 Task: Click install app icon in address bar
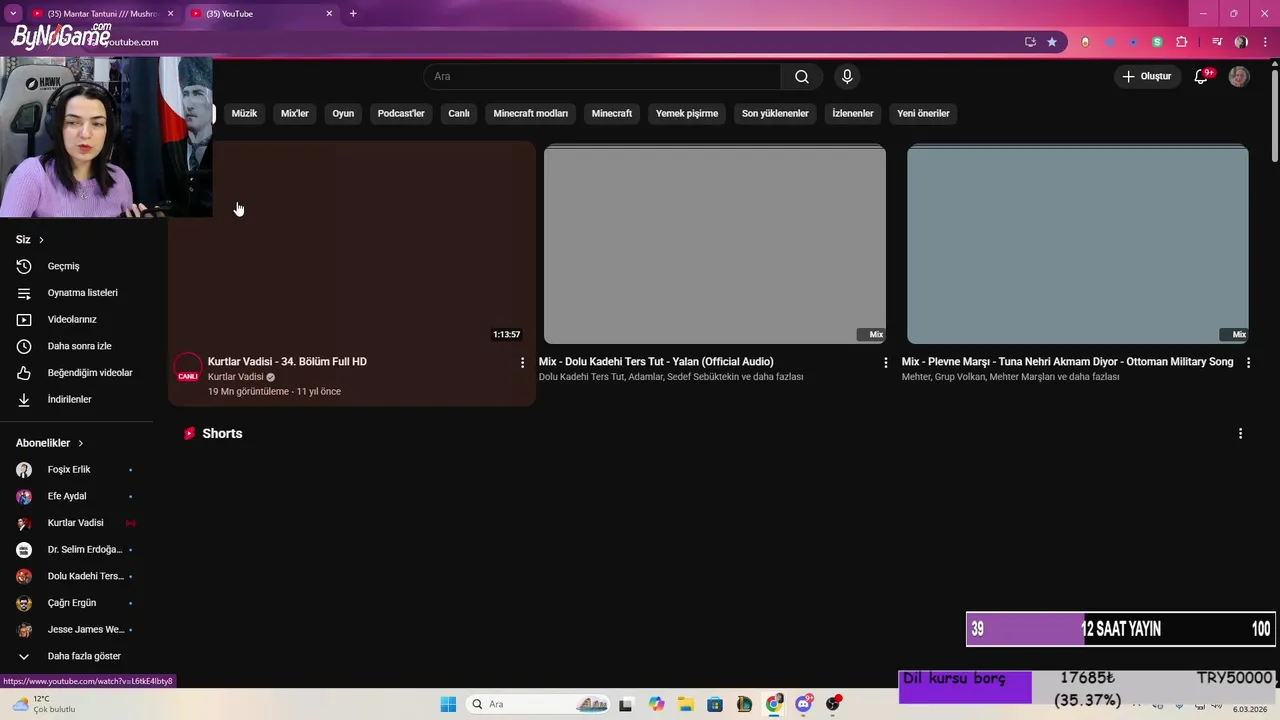pyautogui.click(x=1030, y=42)
